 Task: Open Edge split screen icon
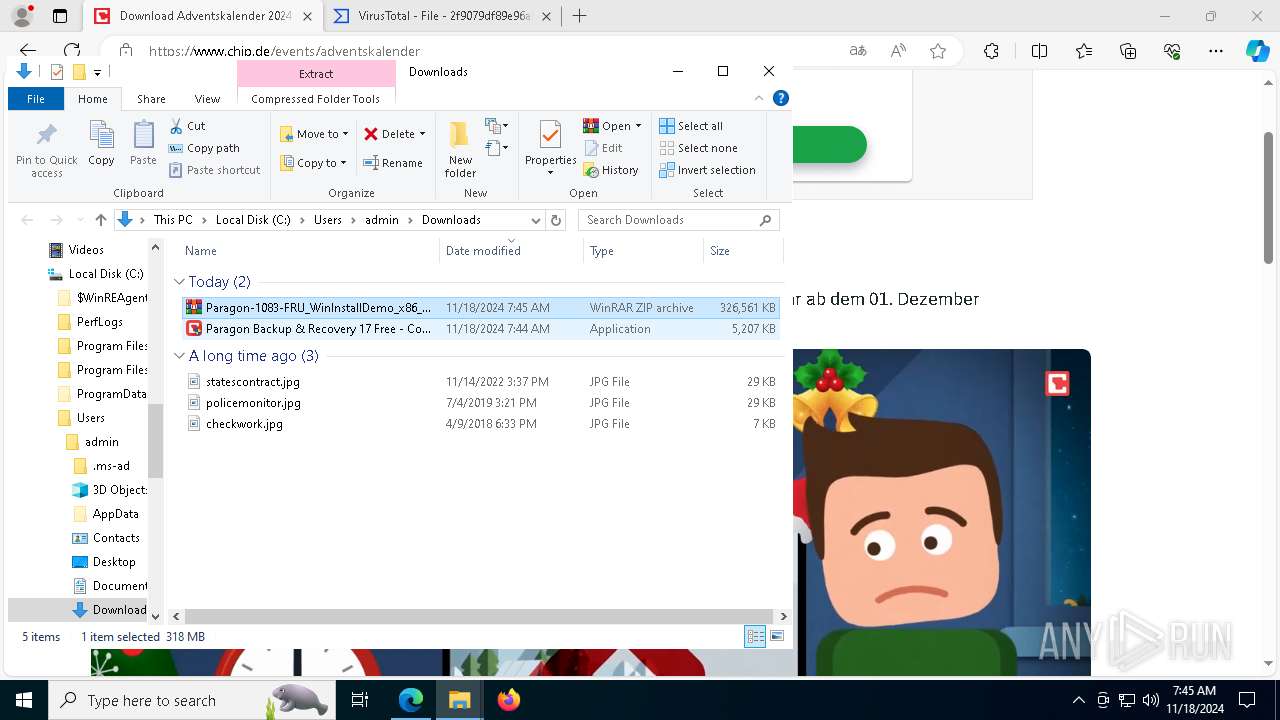click(1039, 51)
